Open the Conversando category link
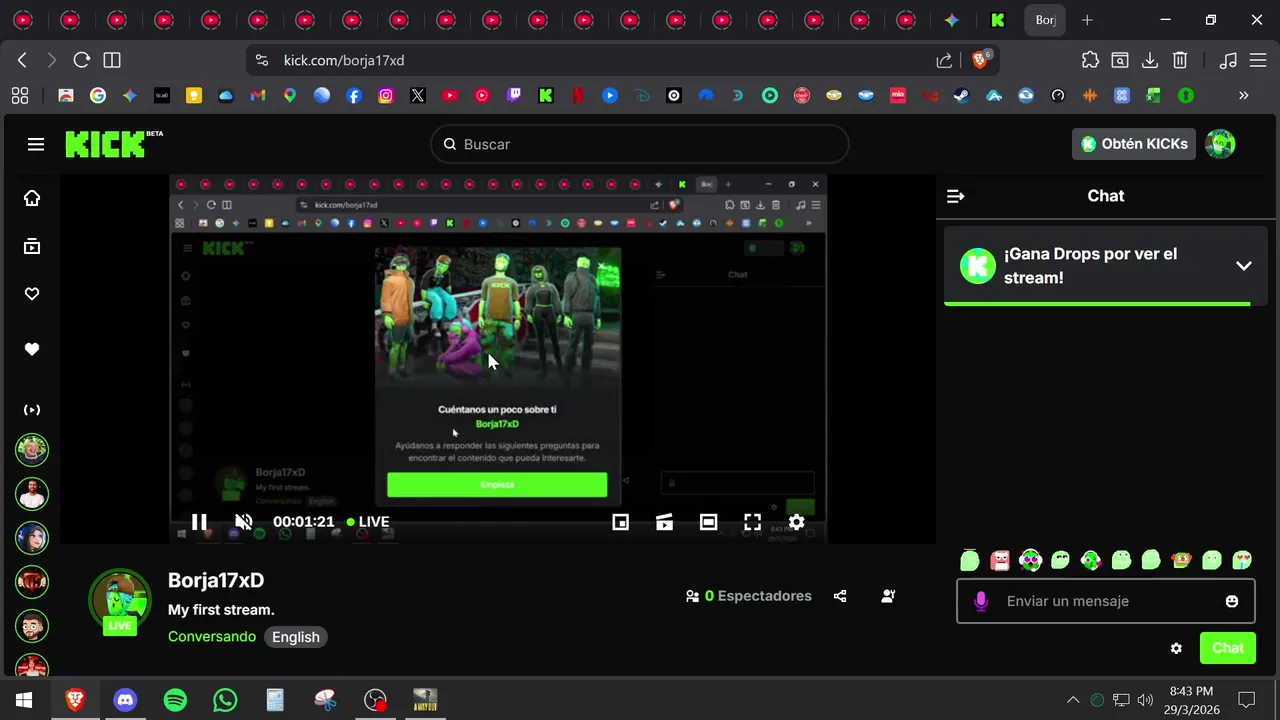The height and width of the screenshot is (720, 1280). pos(212,637)
